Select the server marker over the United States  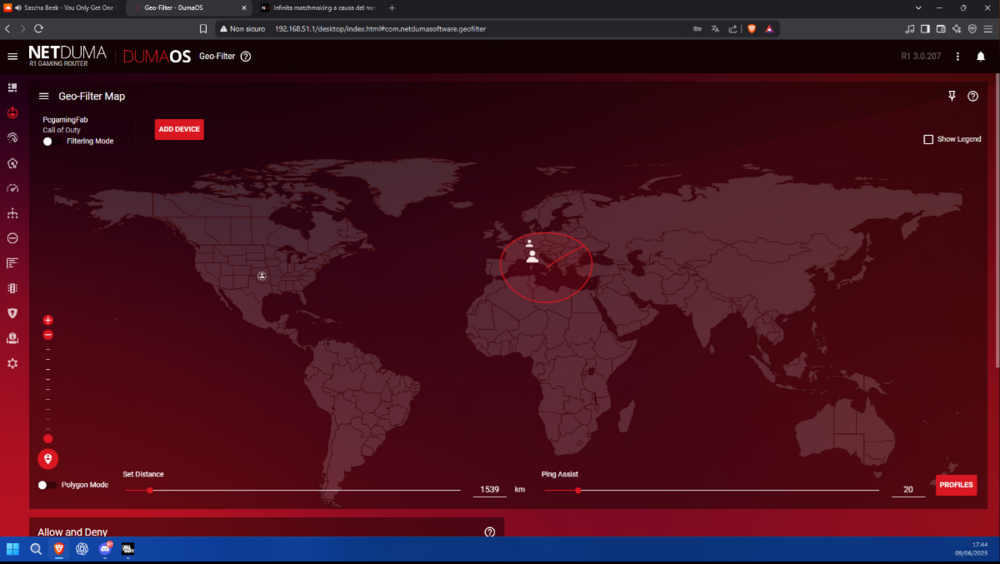coord(261,276)
